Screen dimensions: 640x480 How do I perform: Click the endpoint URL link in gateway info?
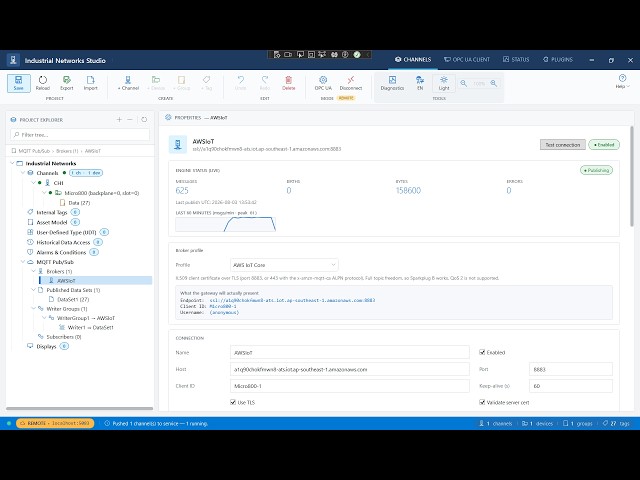click(292, 300)
